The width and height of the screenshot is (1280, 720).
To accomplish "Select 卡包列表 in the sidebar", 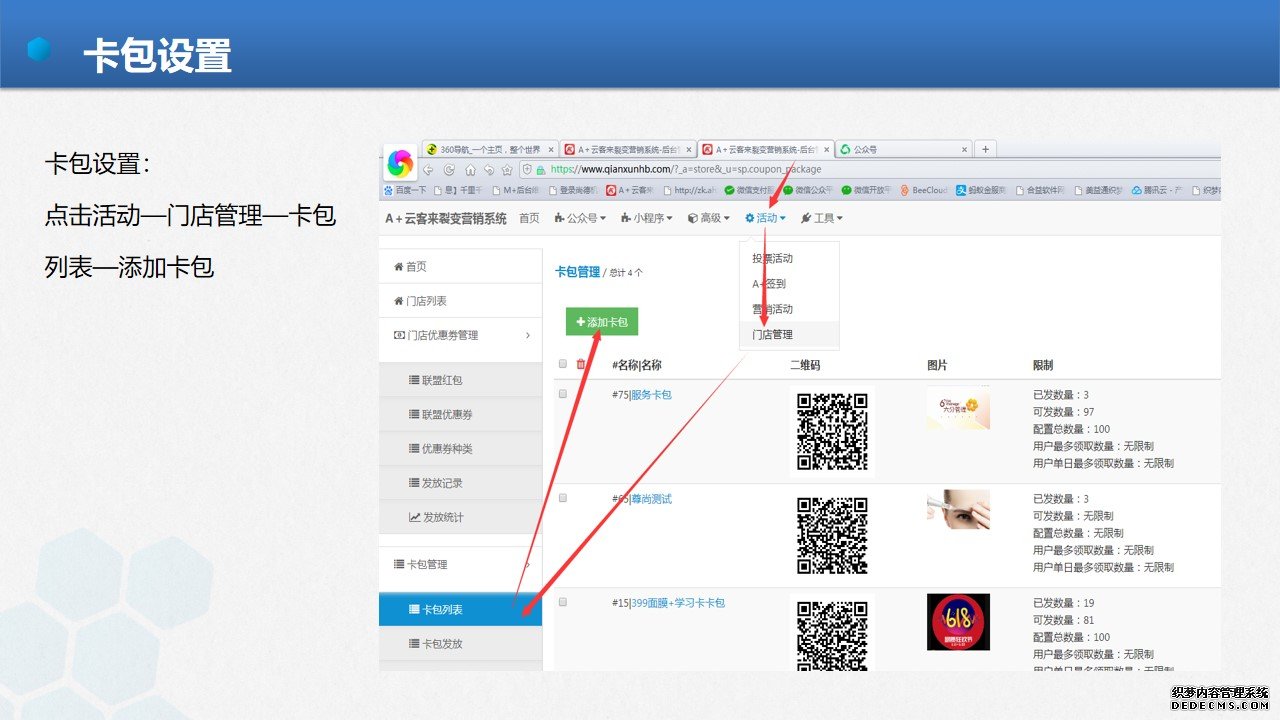I will 461,609.
